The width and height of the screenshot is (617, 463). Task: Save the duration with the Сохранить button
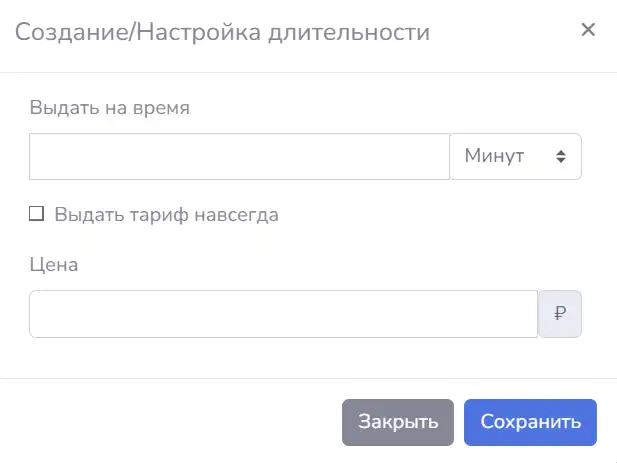point(530,422)
